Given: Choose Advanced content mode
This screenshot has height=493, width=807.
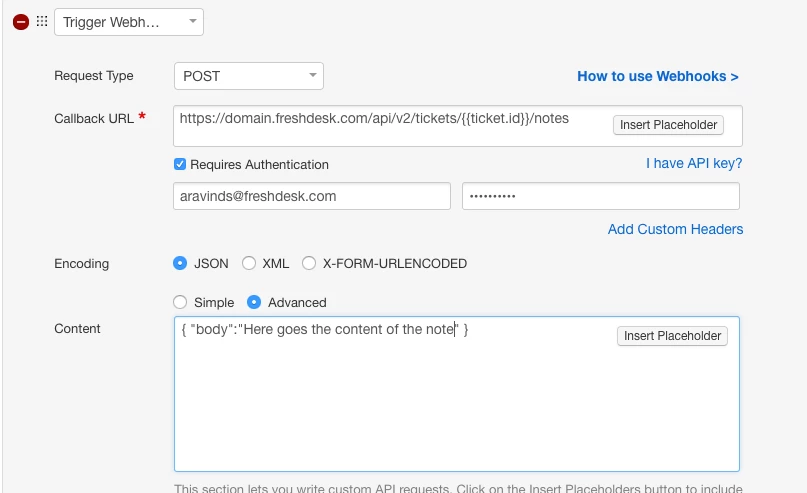Looking at the screenshot, I should coord(254,302).
